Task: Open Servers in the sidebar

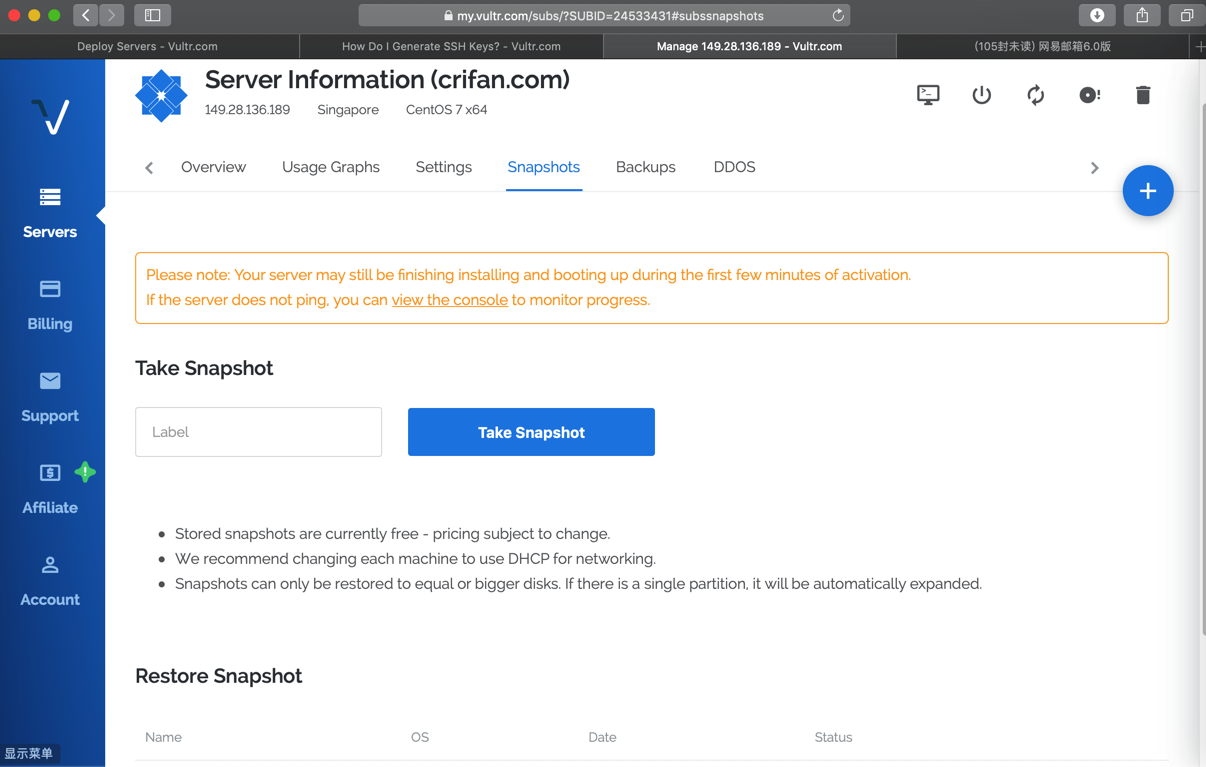Action: (x=50, y=212)
